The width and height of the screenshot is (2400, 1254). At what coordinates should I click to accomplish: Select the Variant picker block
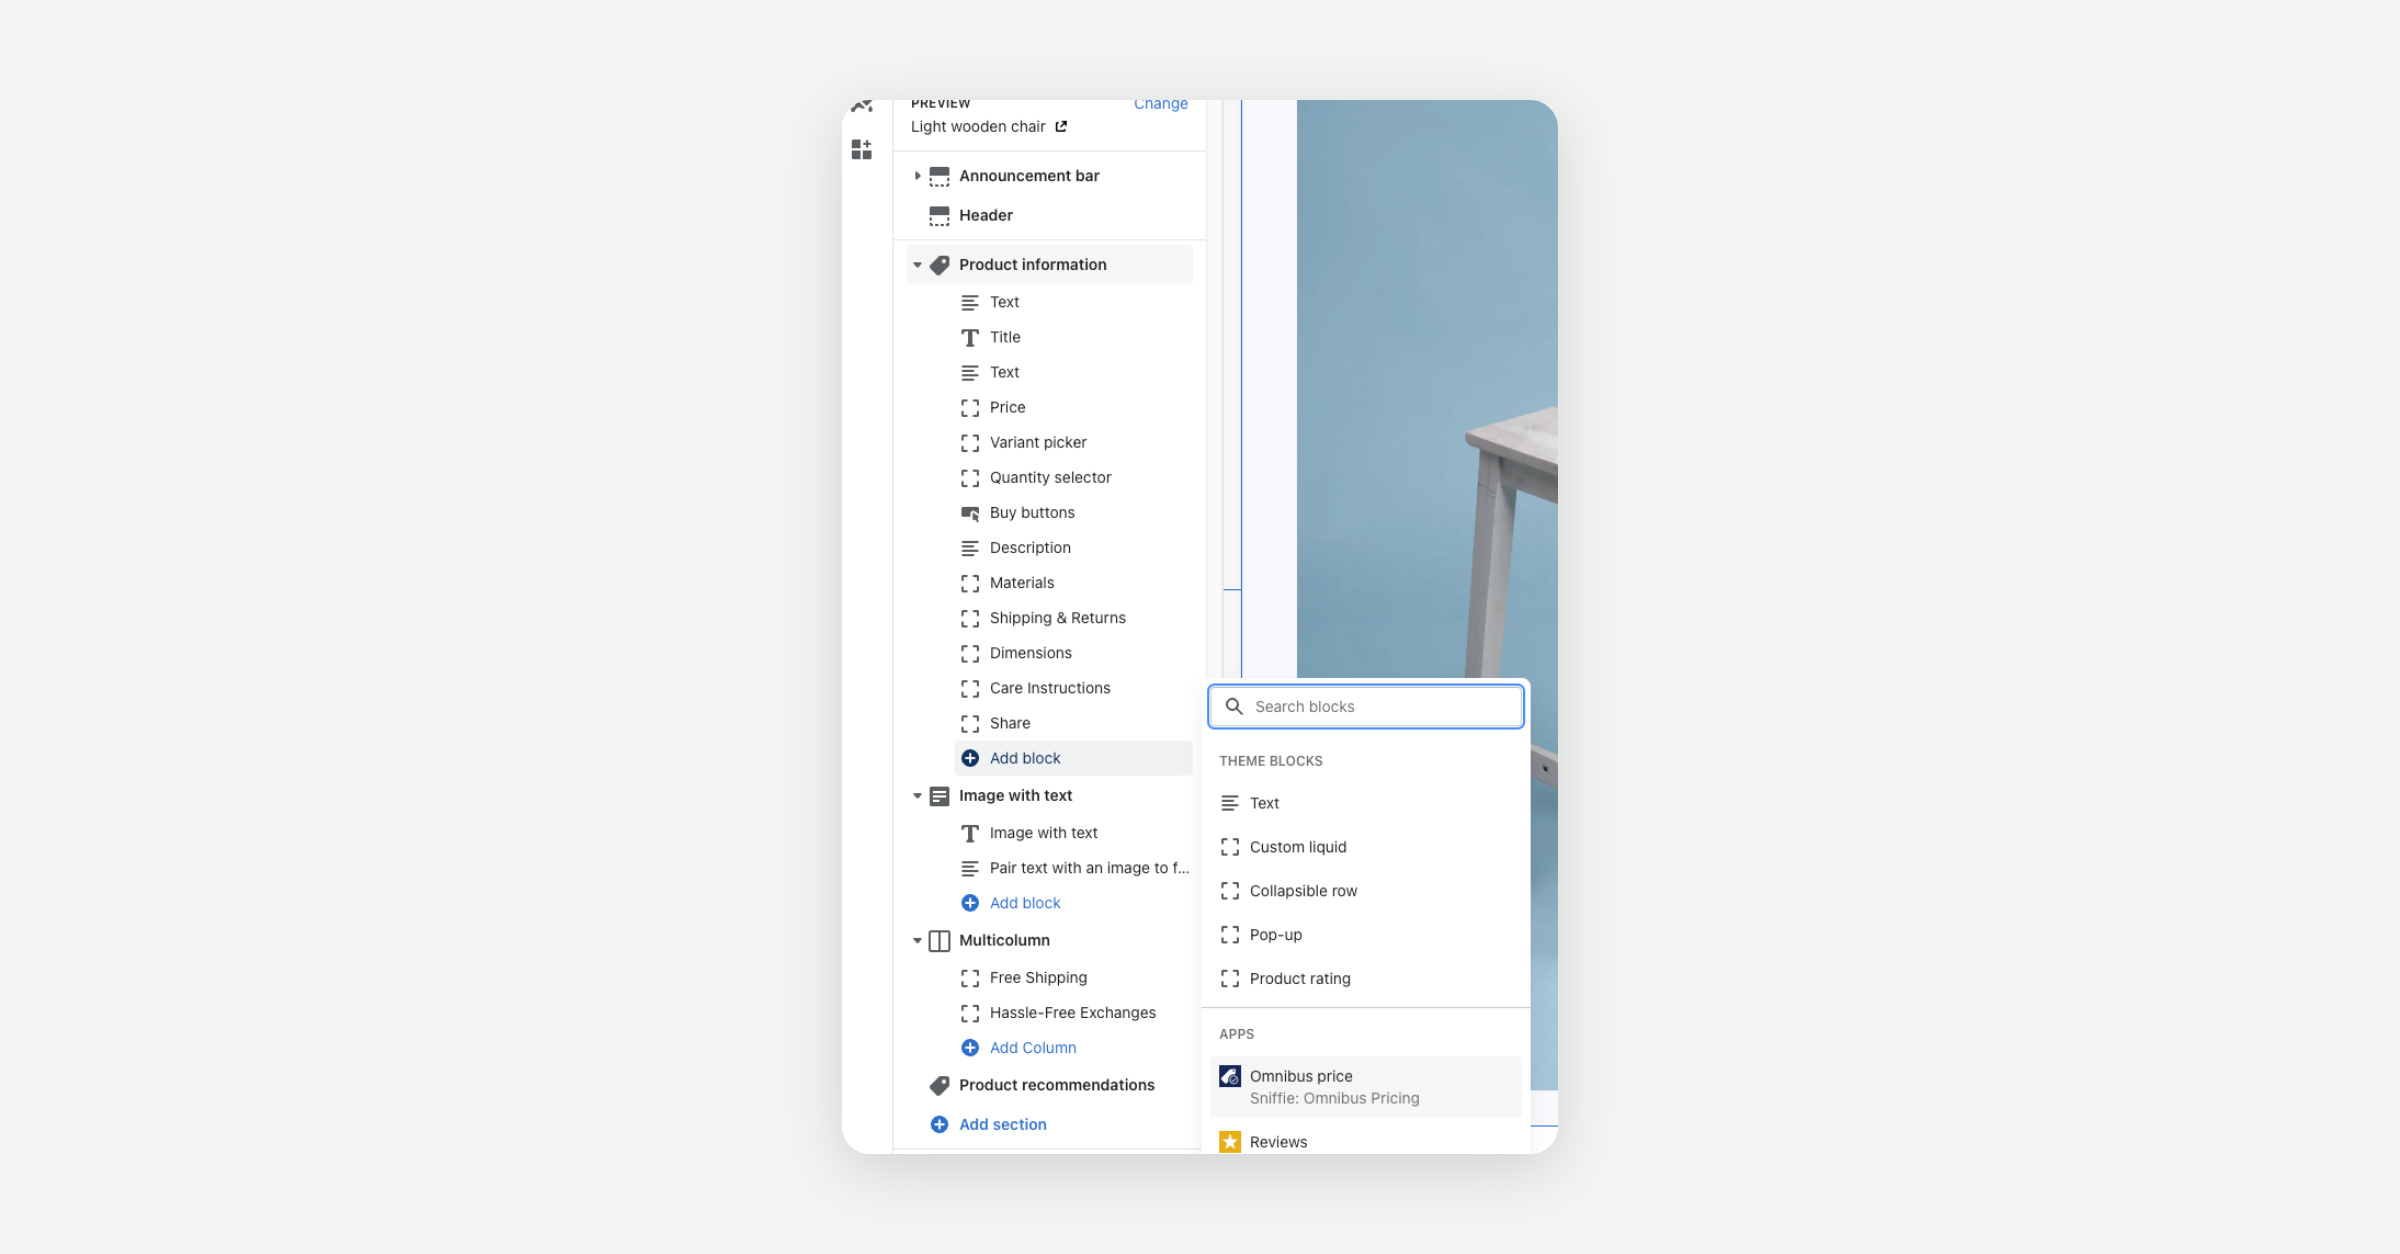pos(1037,442)
